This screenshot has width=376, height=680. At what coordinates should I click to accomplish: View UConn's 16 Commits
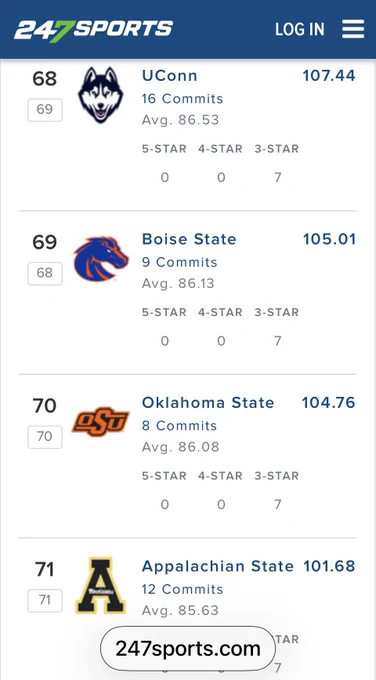[183, 98]
